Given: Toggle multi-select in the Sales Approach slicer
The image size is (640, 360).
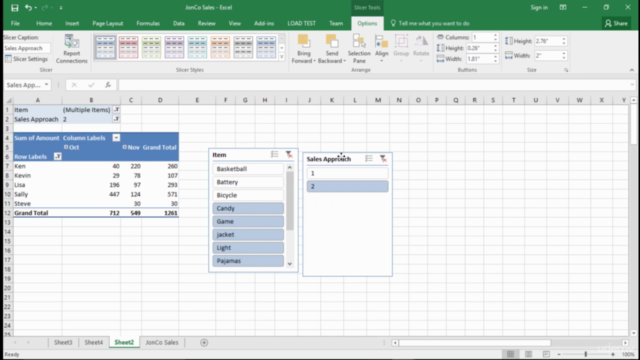Looking at the screenshot, I should [x=369, y=158].
